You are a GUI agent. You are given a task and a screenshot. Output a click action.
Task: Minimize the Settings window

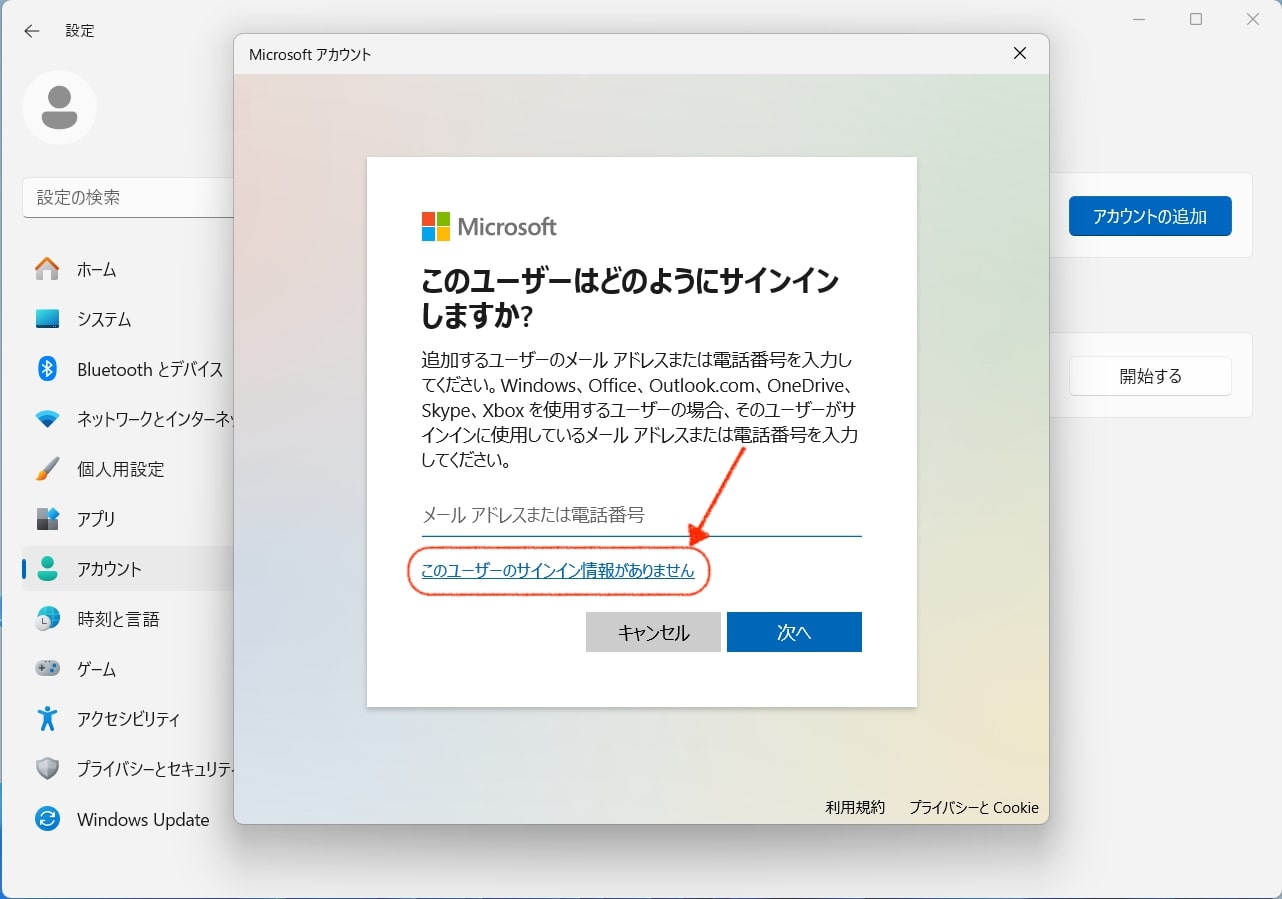point(1139,19)
